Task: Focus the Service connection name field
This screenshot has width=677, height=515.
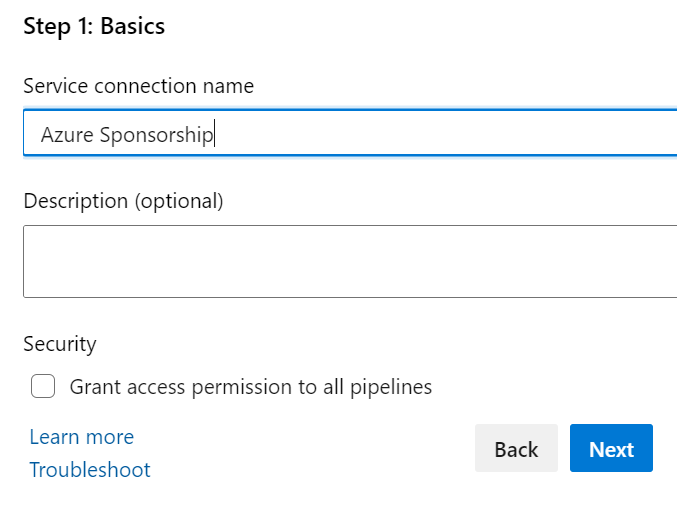Action: coord(350,133)
